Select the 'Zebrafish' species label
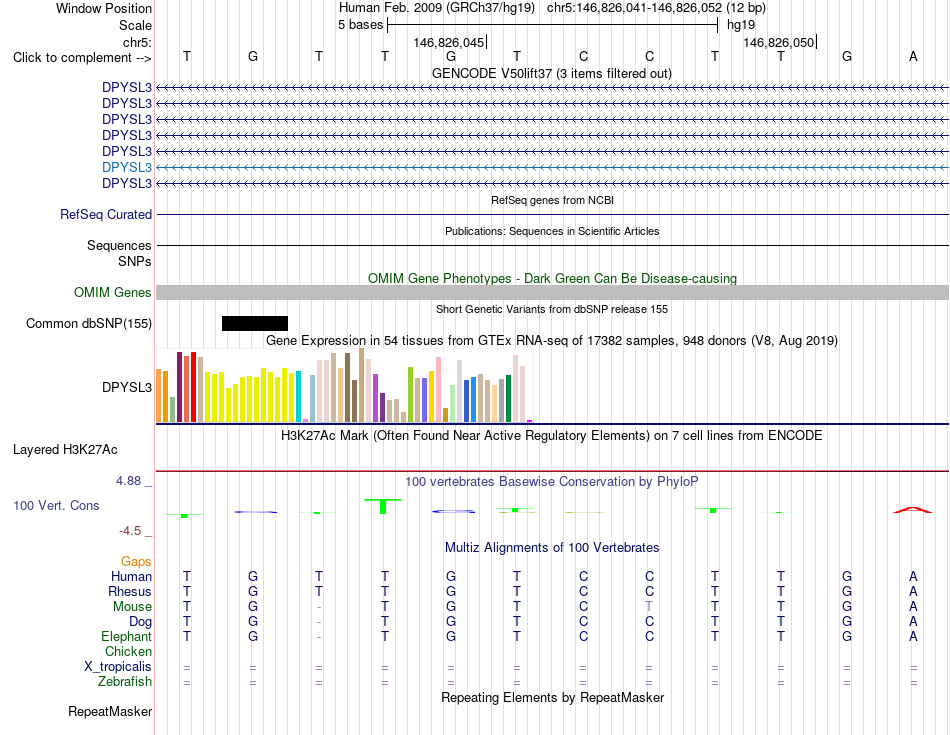 (x=125, y=682)
